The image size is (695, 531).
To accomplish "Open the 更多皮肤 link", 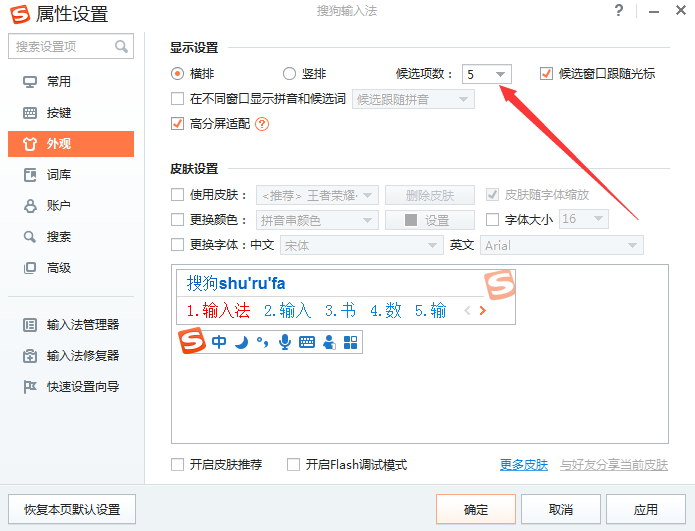I will (524, 465).
